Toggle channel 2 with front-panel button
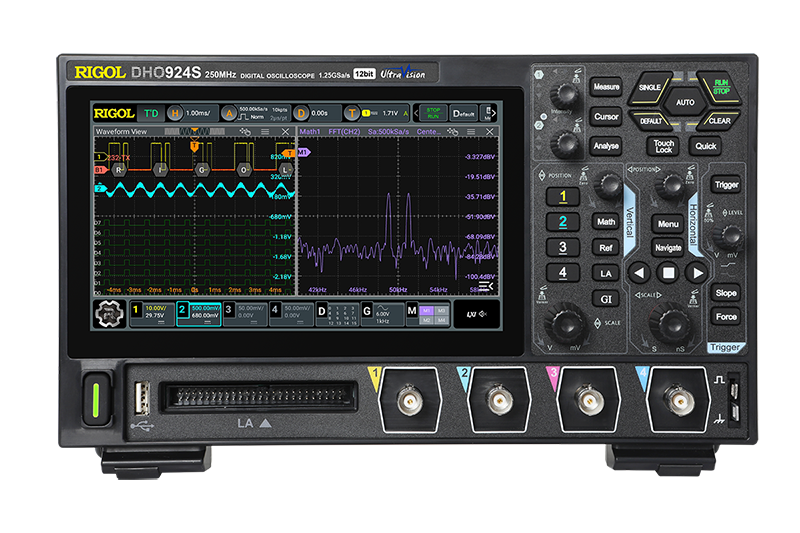The width and height of the screenshot is (800, 533). (562, 222)
